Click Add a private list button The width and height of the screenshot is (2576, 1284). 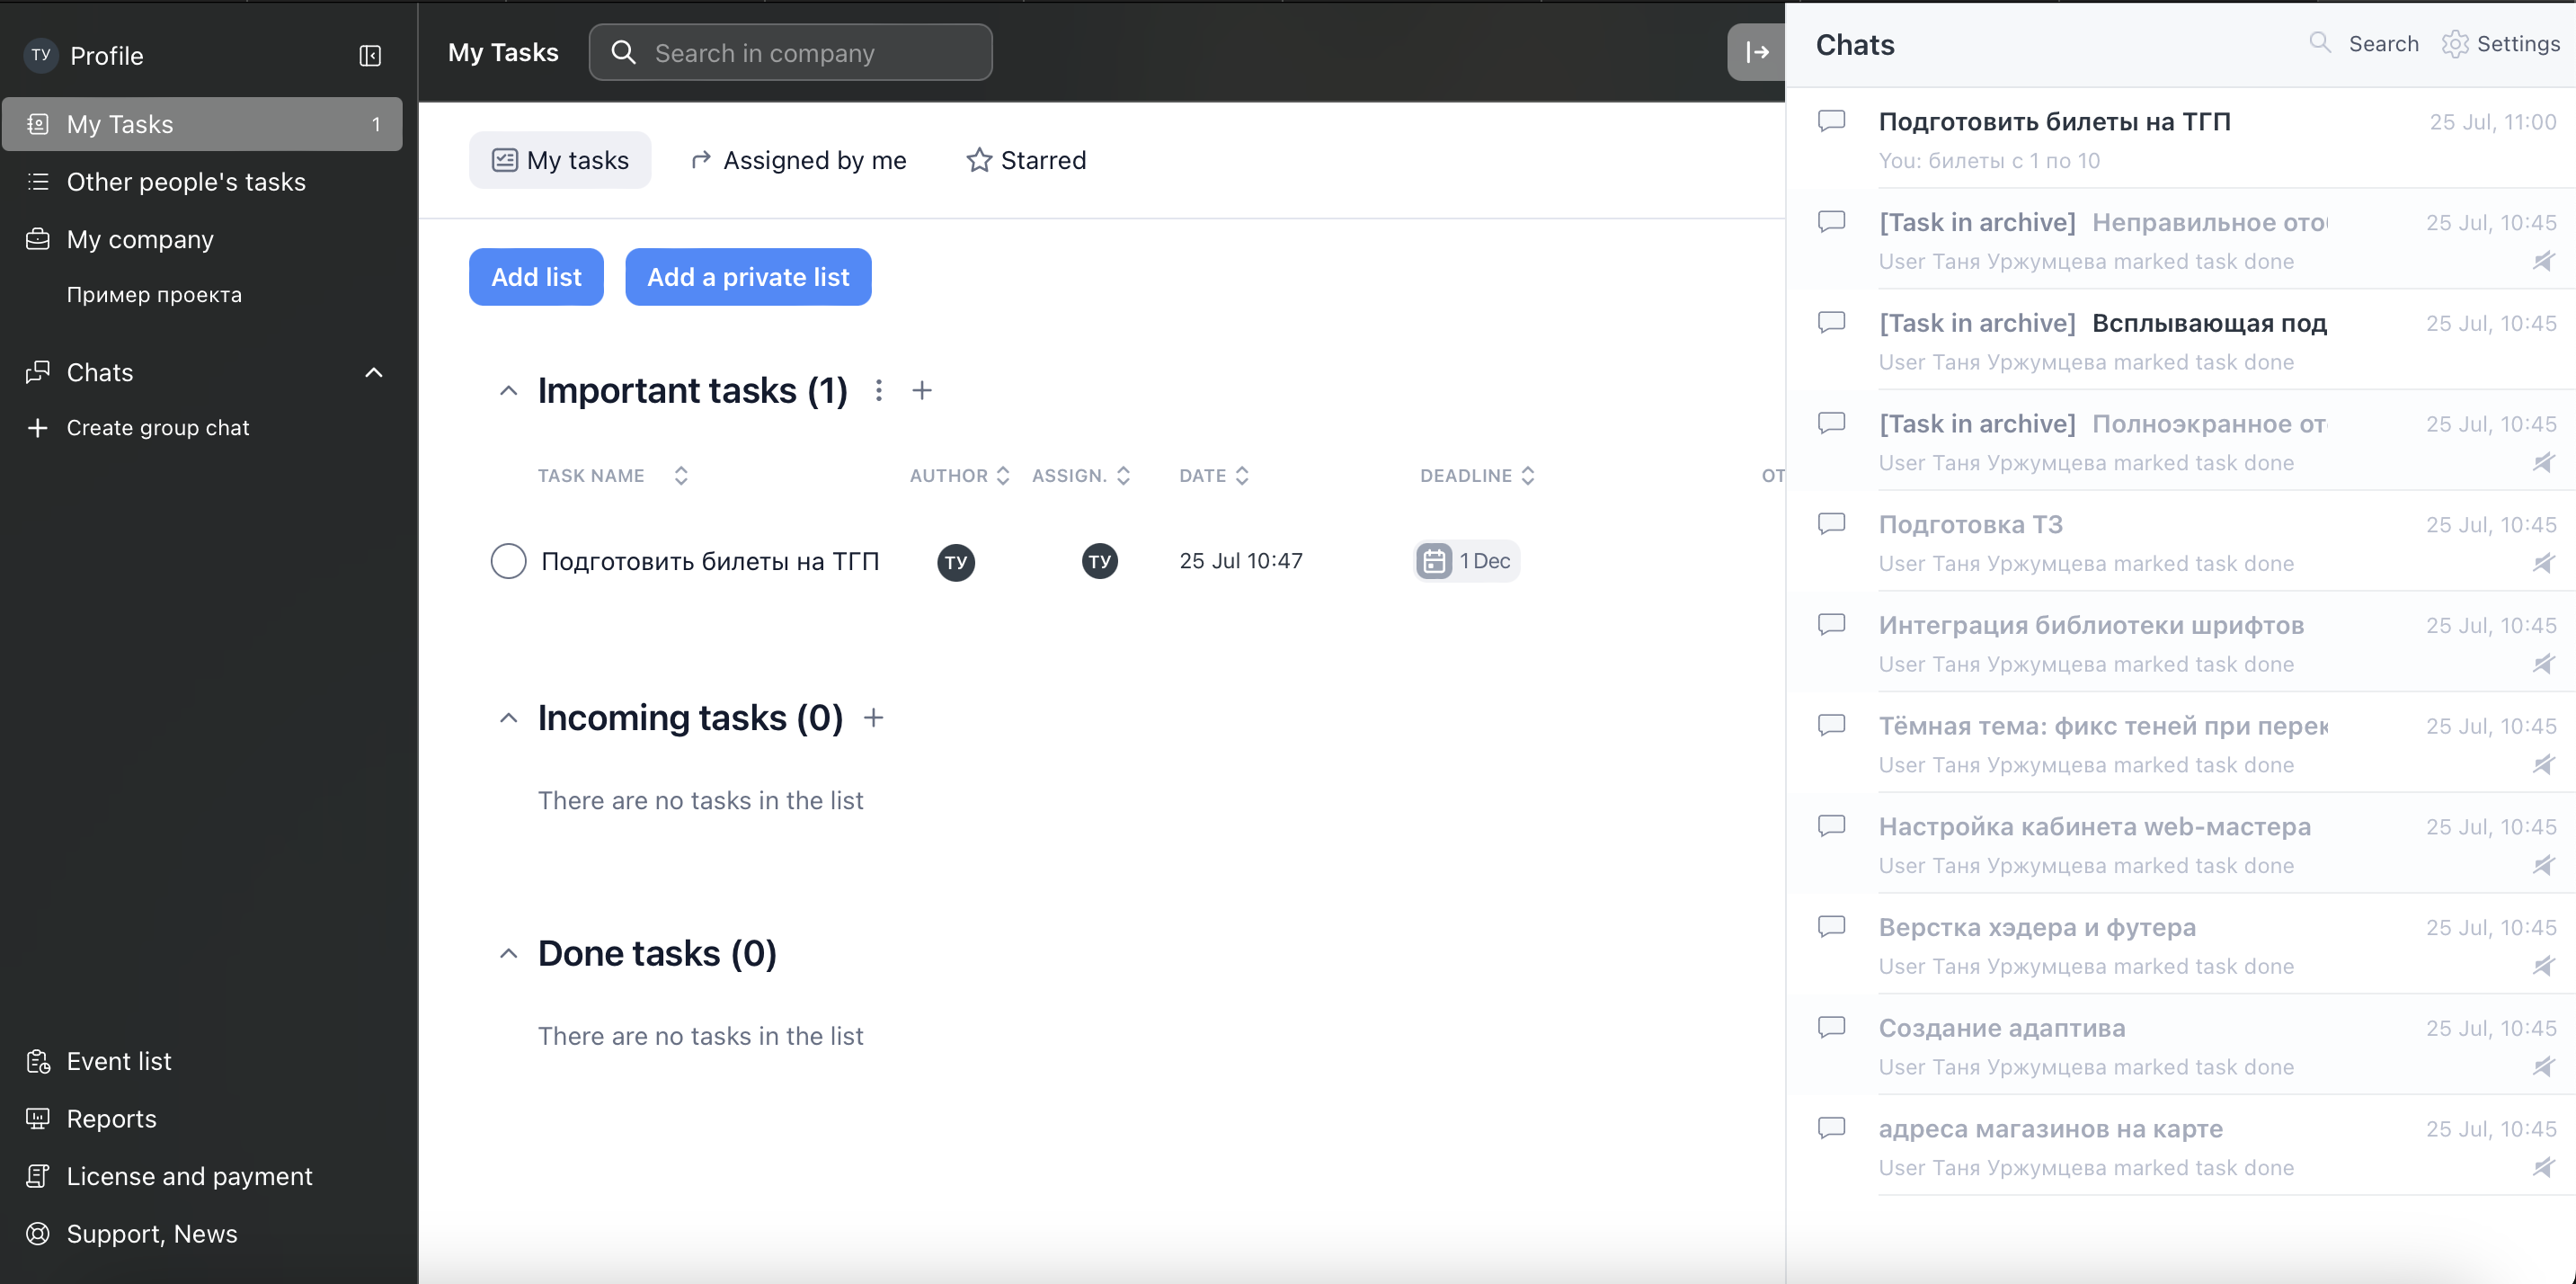pos(747,277)
